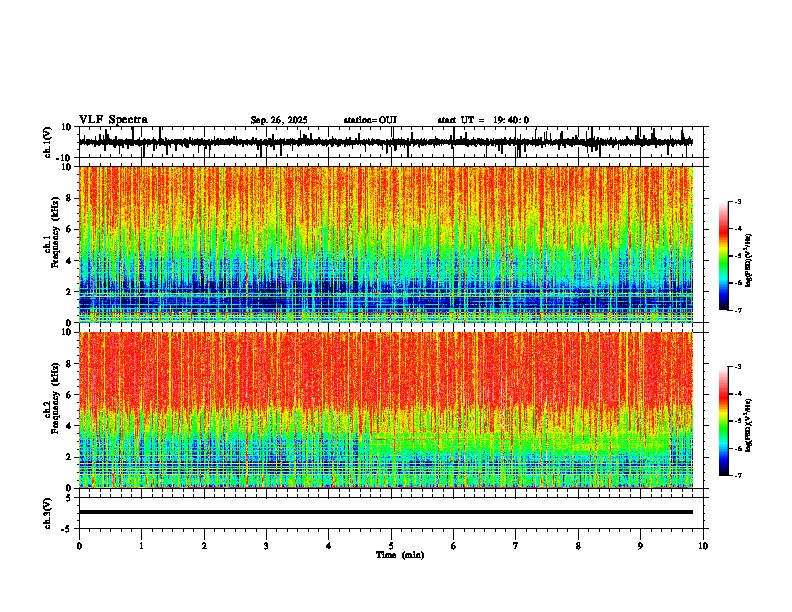Image resolution: width=792 pixels, height=612 pixels.
Task: Click the ch.1 spectrogram plot
Action: [x=385, y=244]
